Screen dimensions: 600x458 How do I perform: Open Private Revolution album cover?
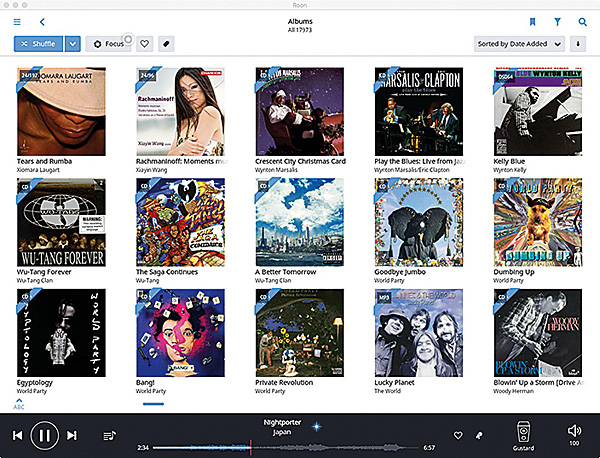coord(300,333)
